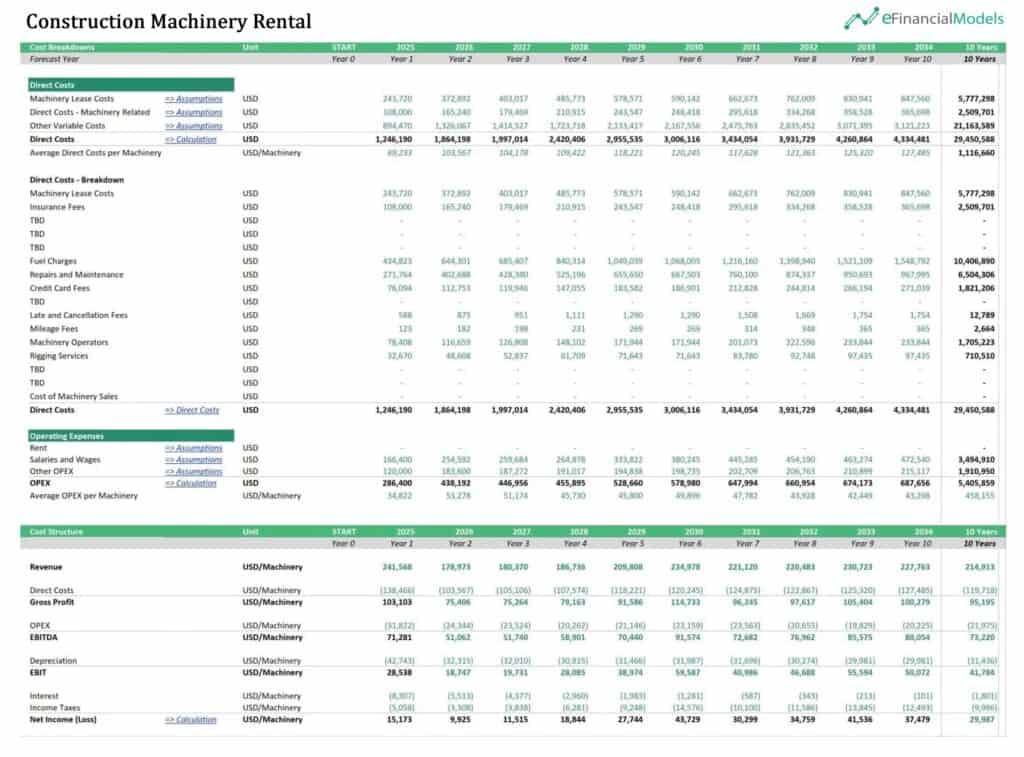Screen dimensions: 1024x757
Task: Select the Gross Profit row label
Action: pyautogui.click(x=52, y=602)
